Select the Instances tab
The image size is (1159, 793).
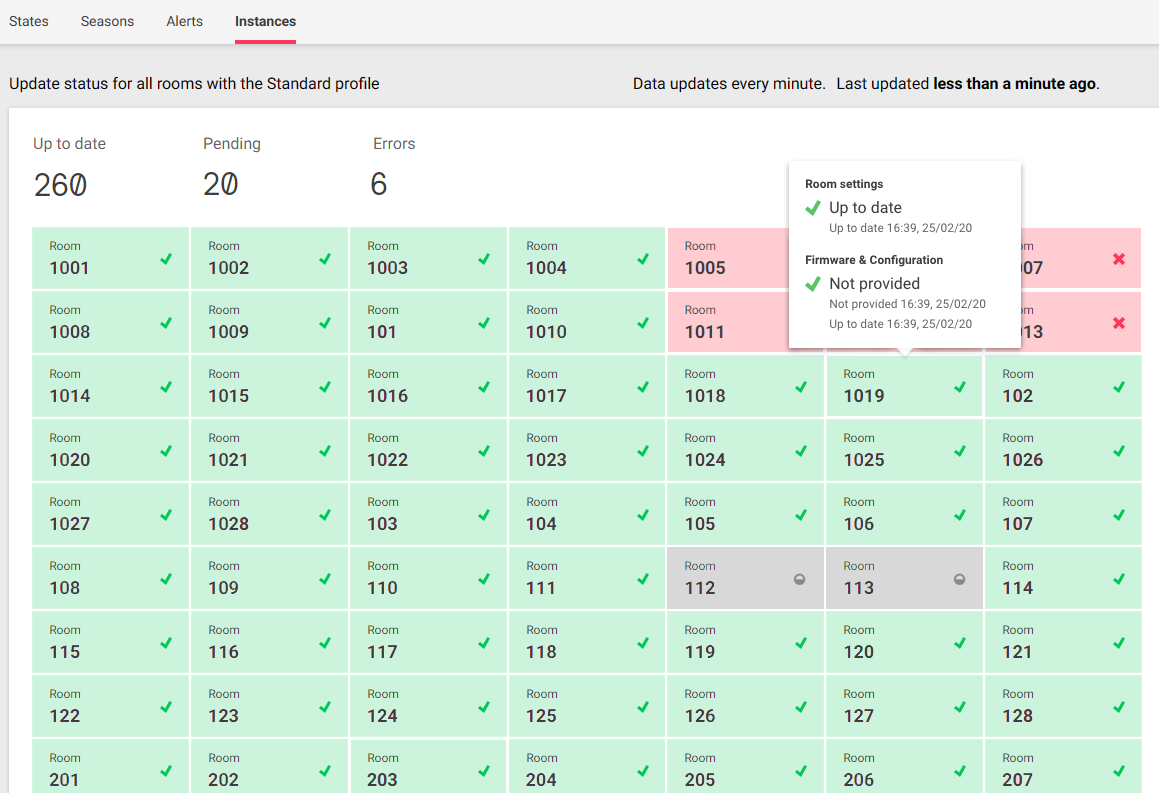click(x=264, y=21)
